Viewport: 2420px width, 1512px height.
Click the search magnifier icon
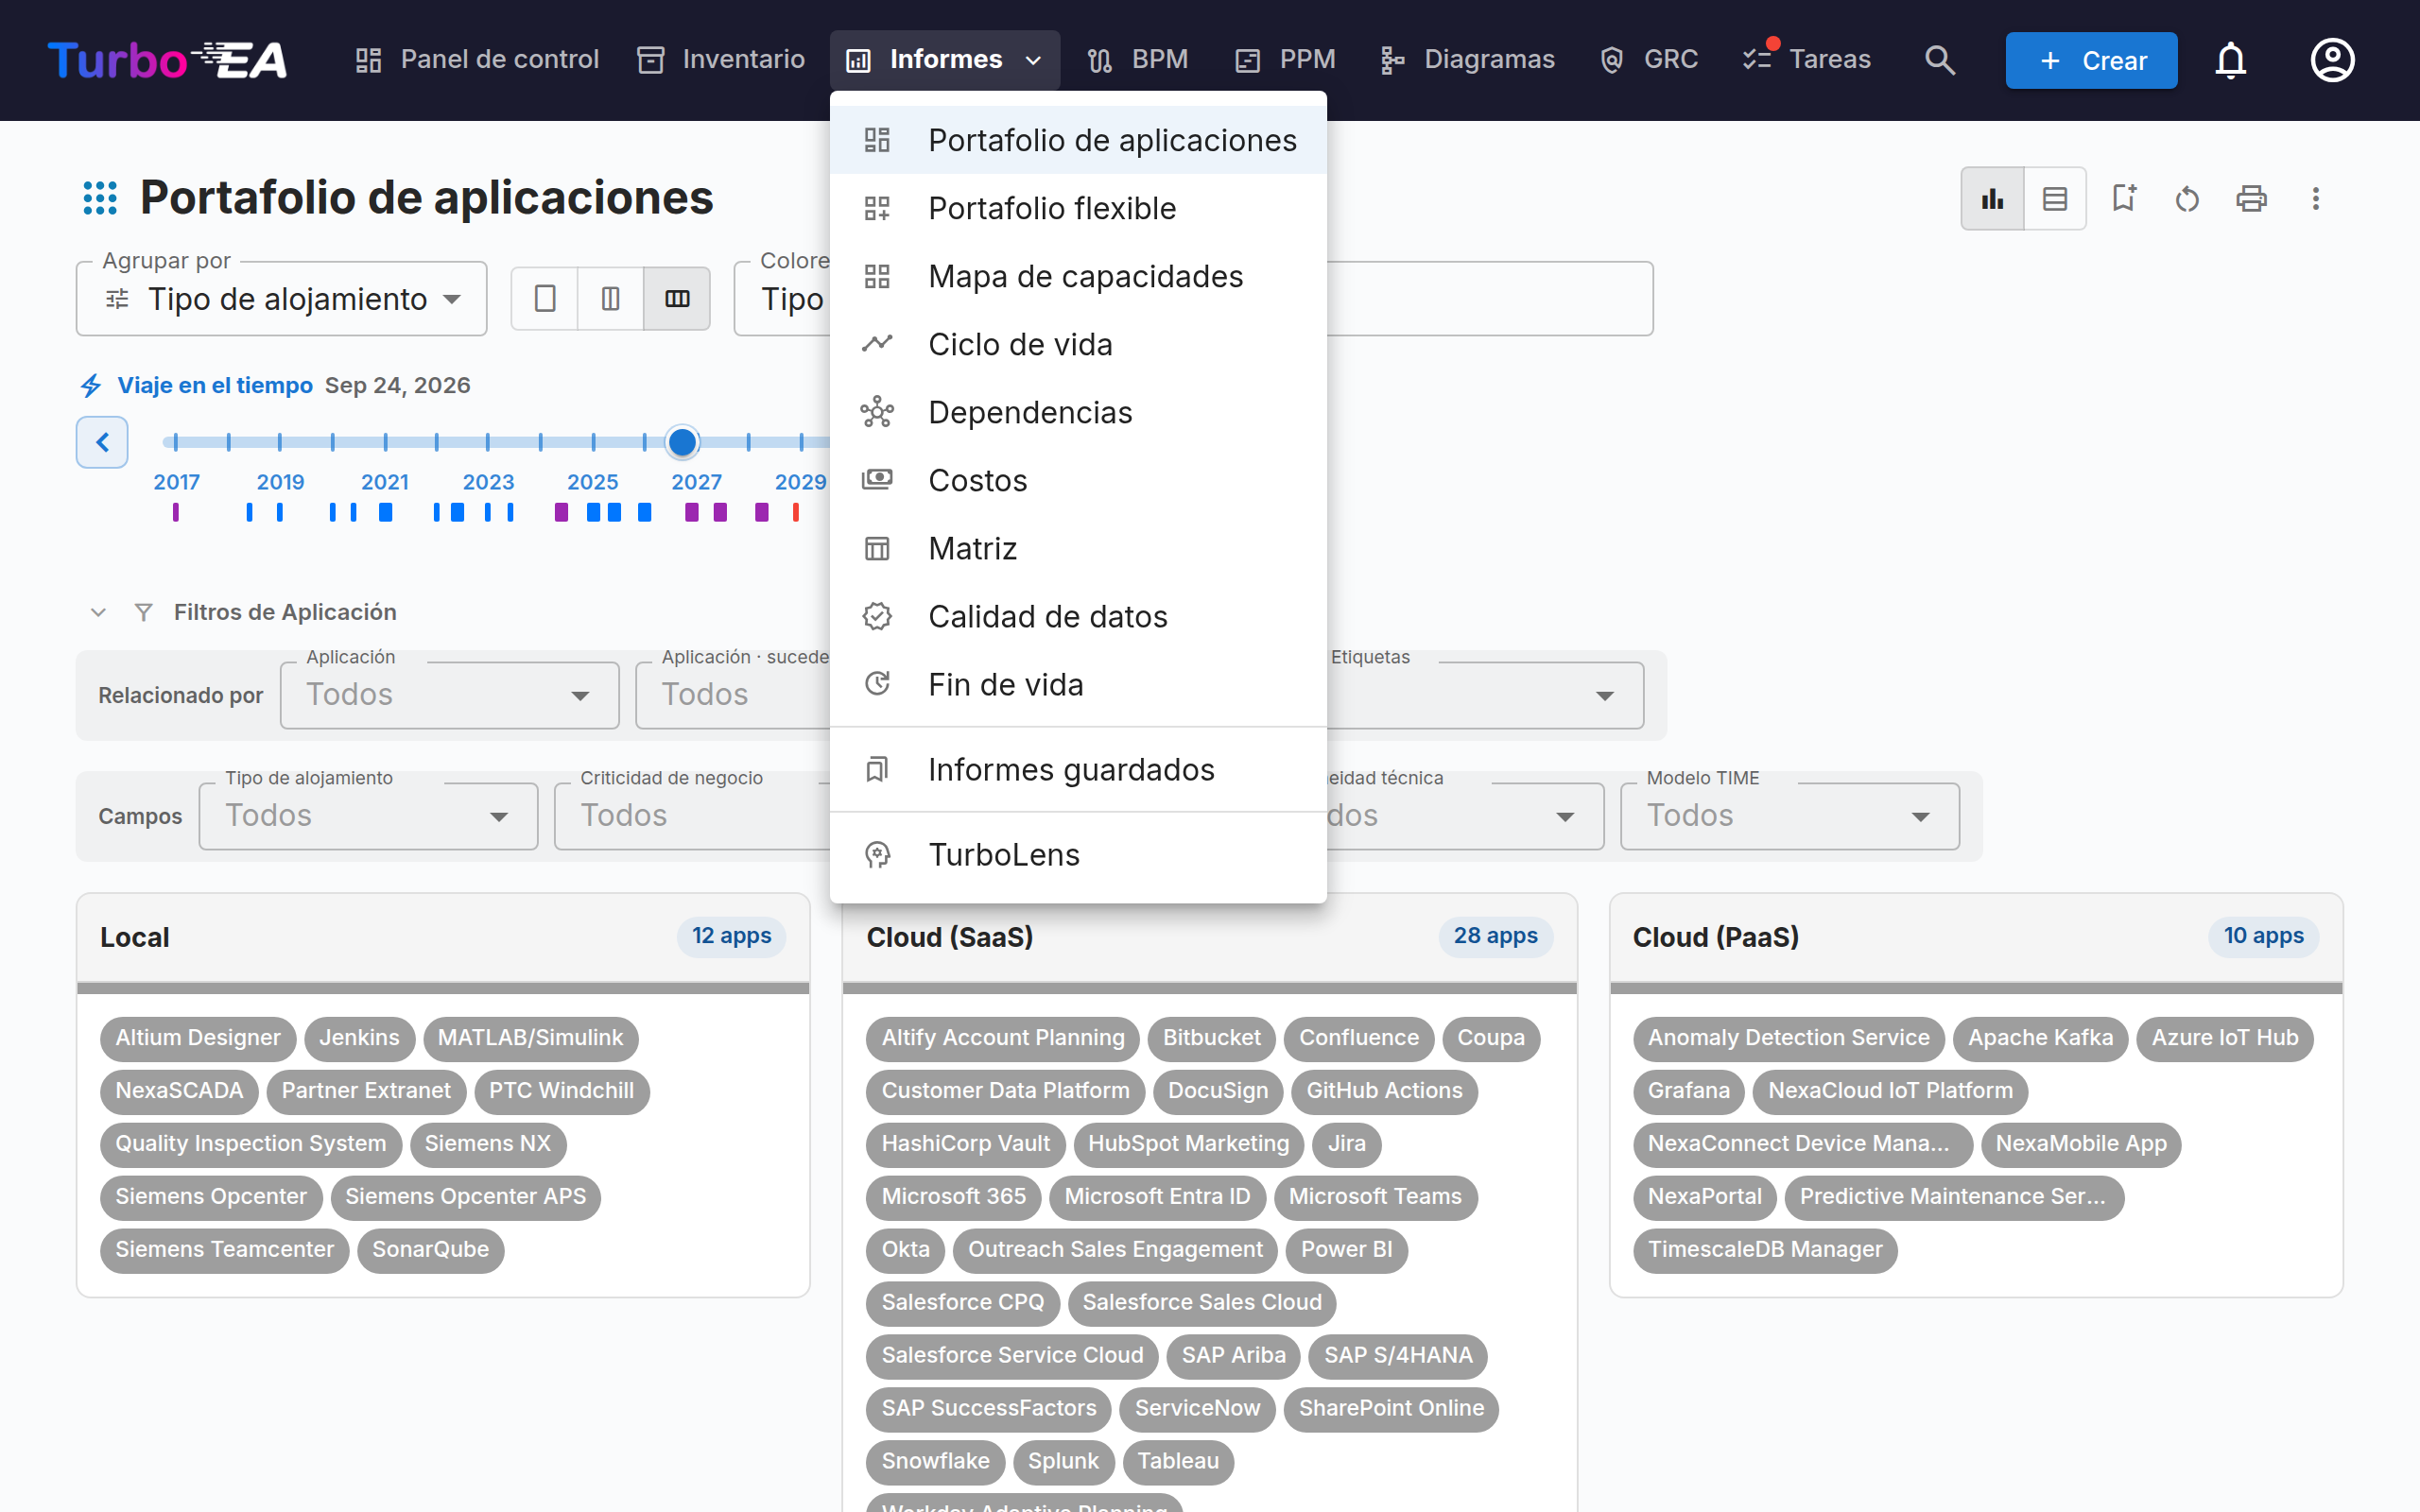coord(1939,60)
